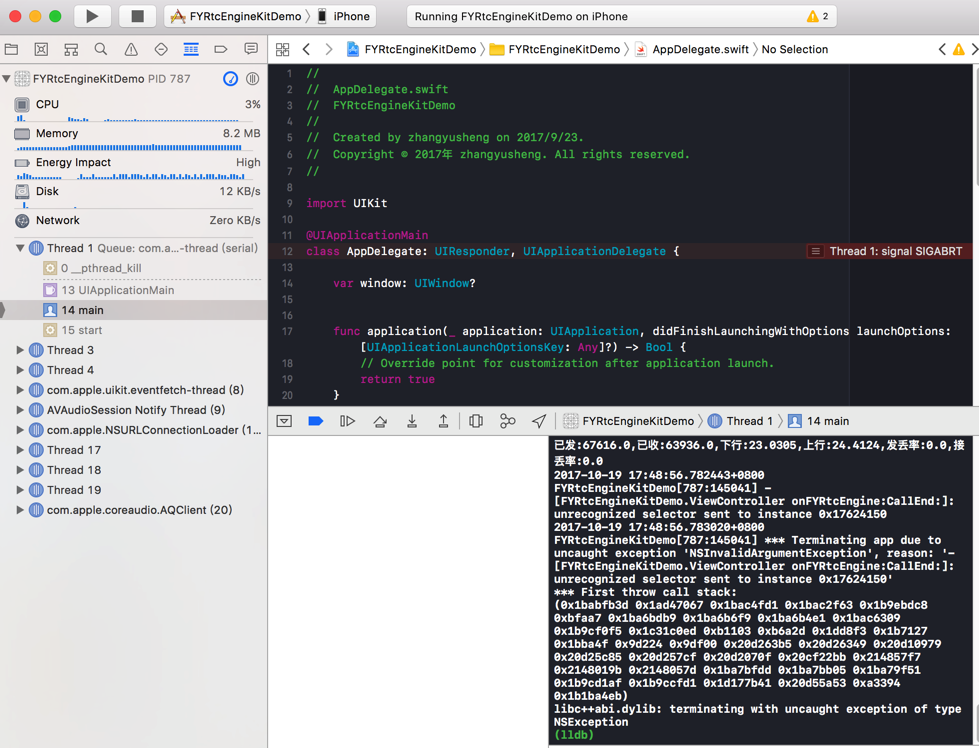The height and width of the screenshot is (748, 979).
Task: Click the Run (play) button
Action: pos(92,16)
